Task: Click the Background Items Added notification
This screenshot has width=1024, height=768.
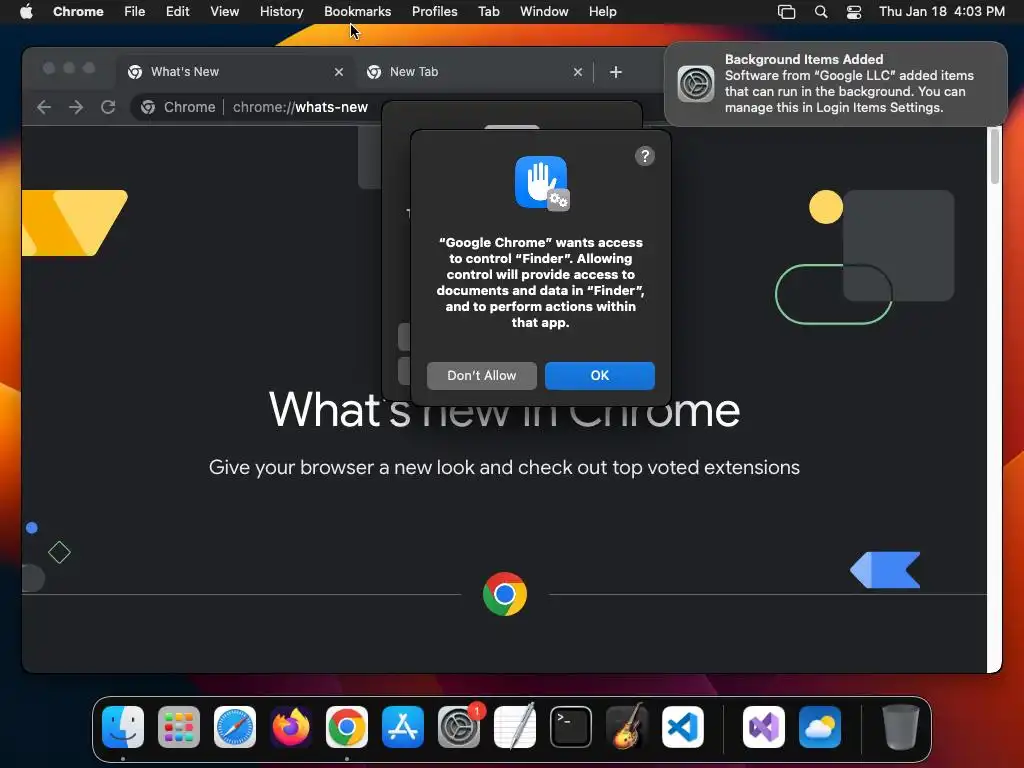Action: [x=836, y=84]
